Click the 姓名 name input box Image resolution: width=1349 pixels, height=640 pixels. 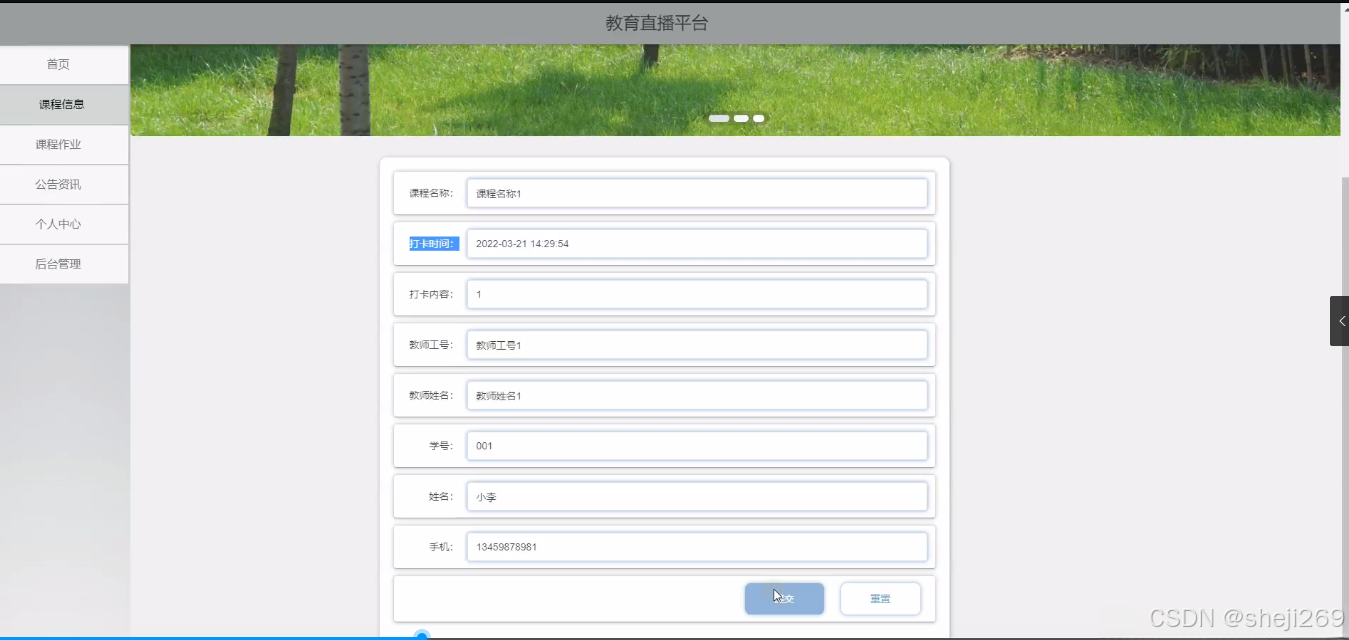(x=697, y=496)
